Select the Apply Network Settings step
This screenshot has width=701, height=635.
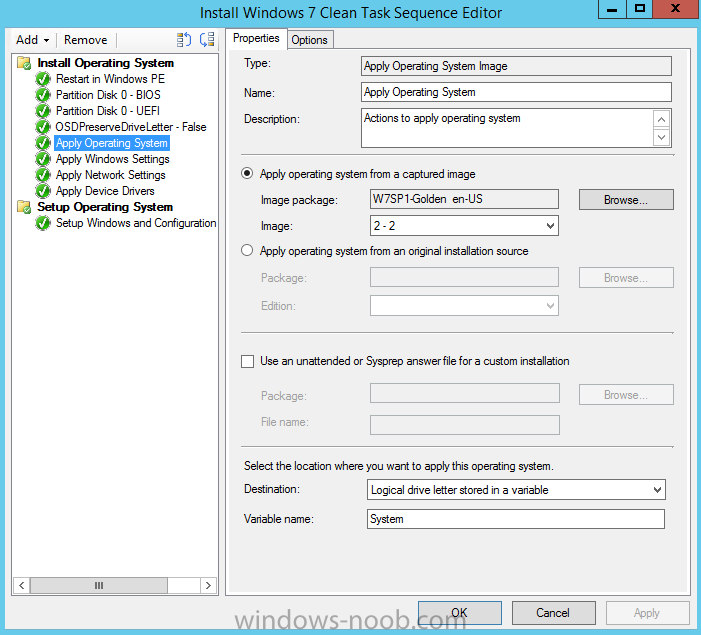tap(111, 175)
